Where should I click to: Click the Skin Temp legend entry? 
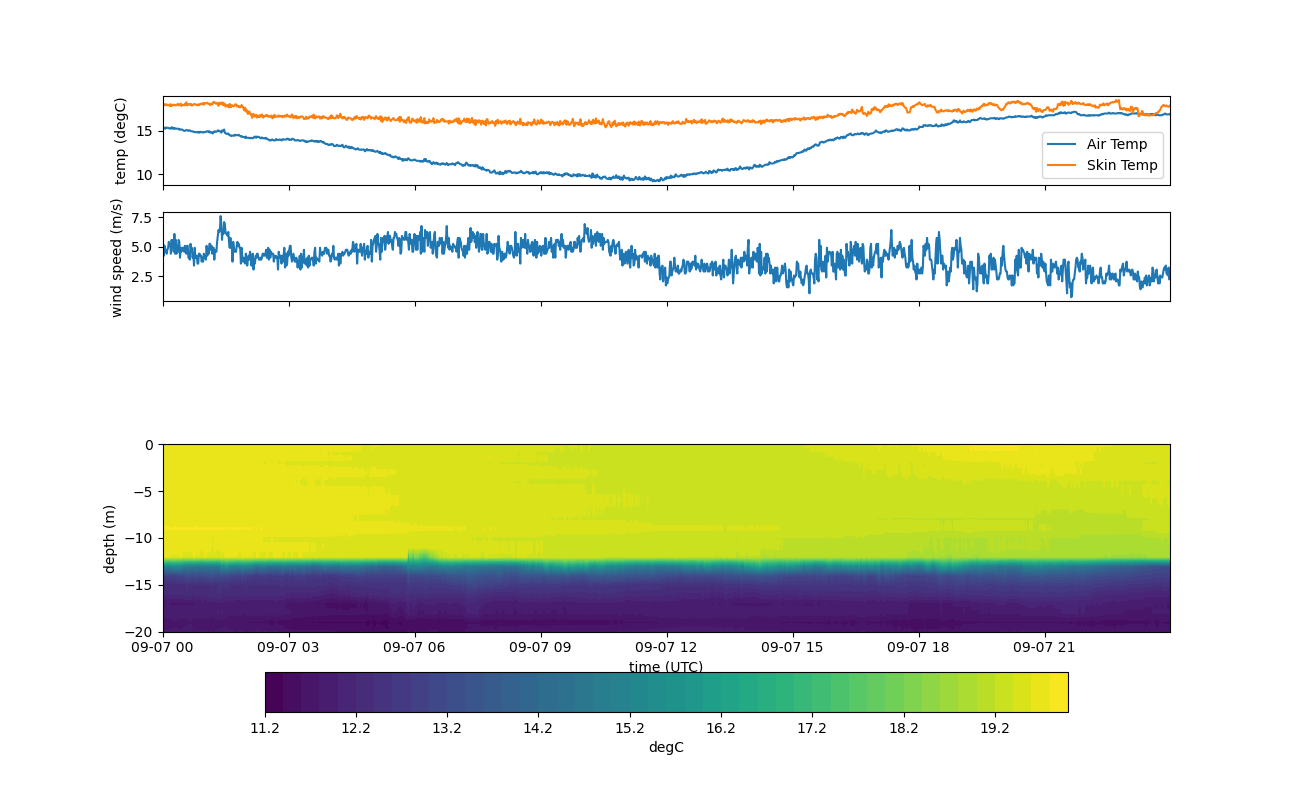point(1122,165)
